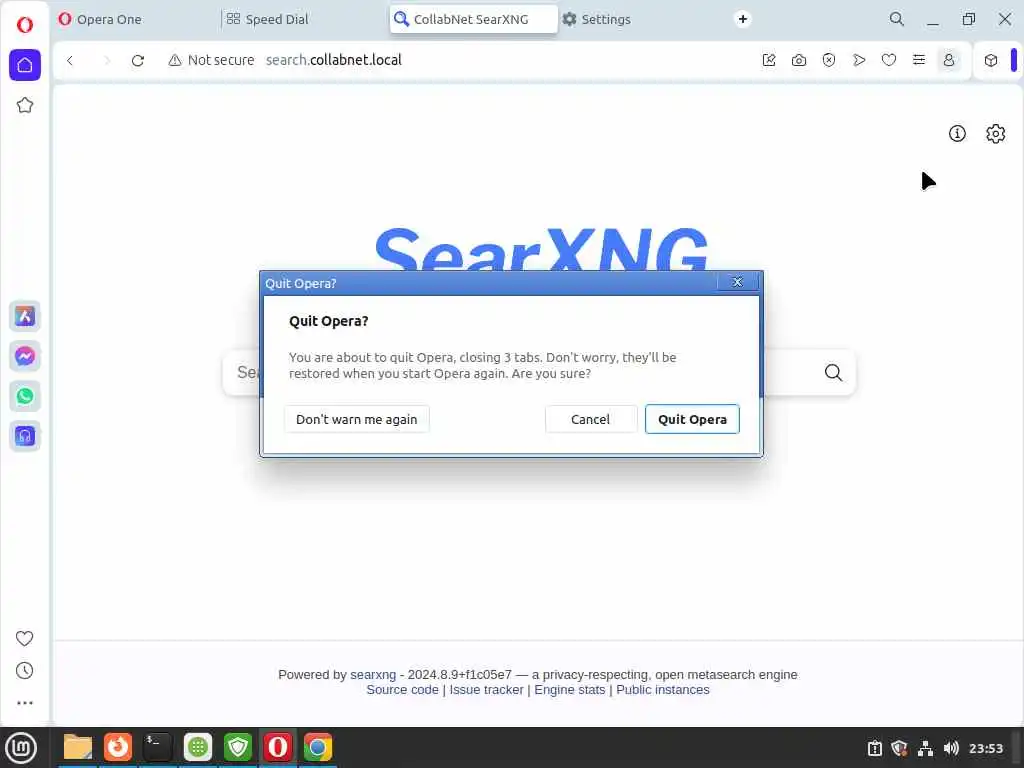Viewport: 1024px width, 768px height.
Task: Click the 23:53 clock in taskbar
Action: [985, 748]
